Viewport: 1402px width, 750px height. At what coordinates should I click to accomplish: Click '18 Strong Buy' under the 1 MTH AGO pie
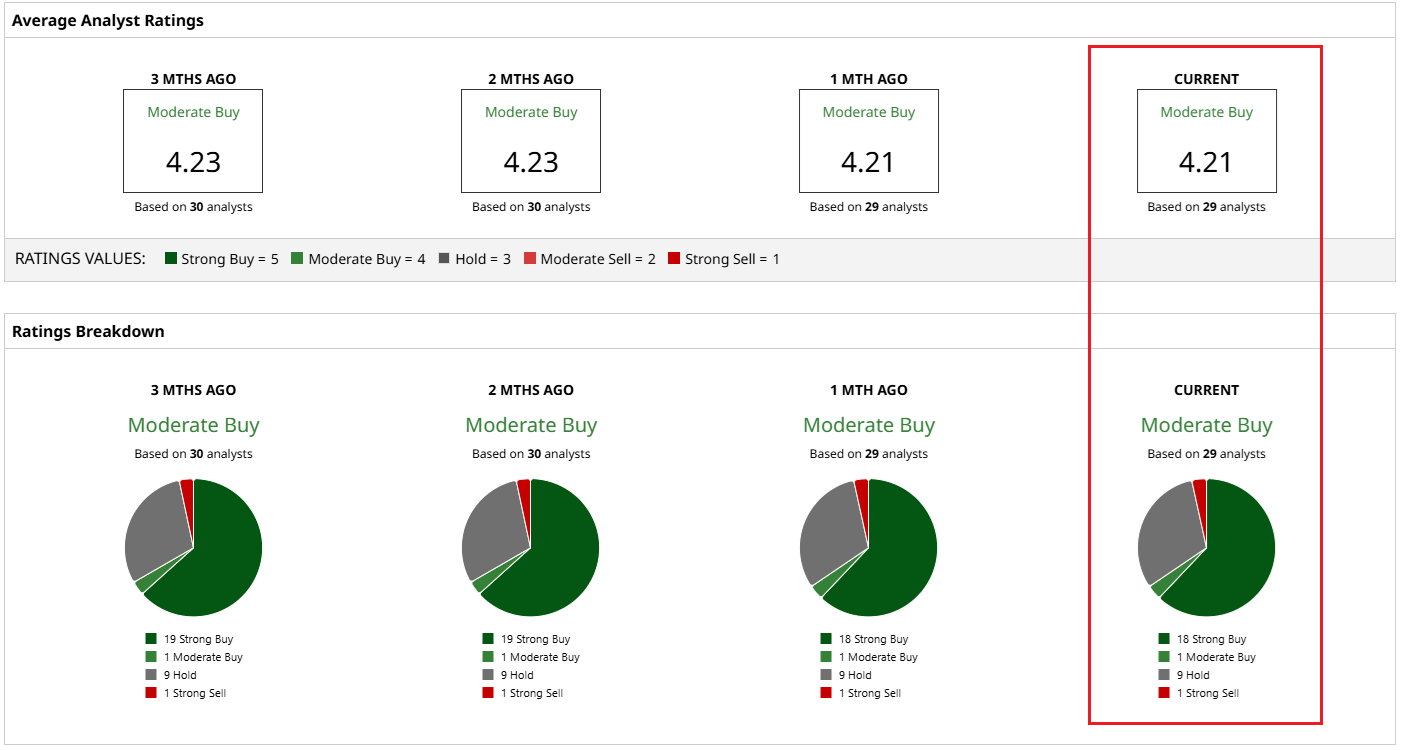tap(874, 639)
